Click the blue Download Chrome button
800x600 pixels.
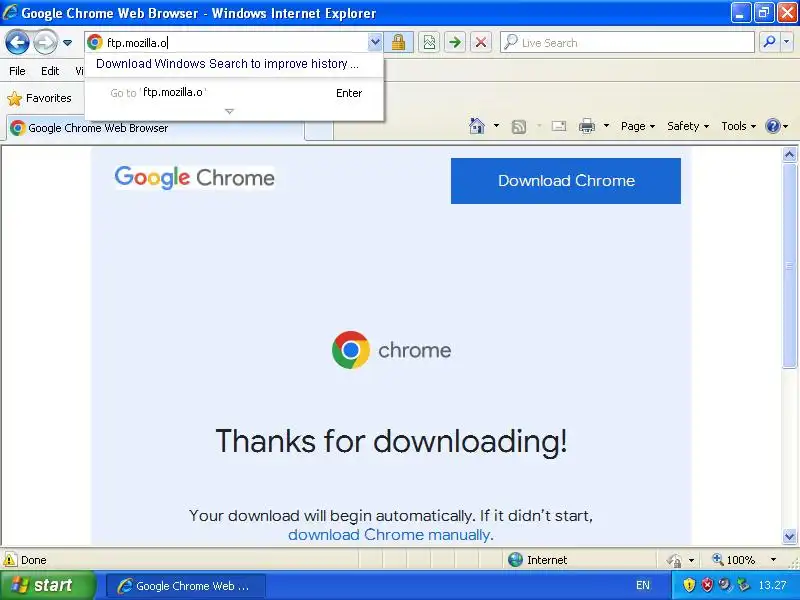pyautogui.click(x=566, y=181)
